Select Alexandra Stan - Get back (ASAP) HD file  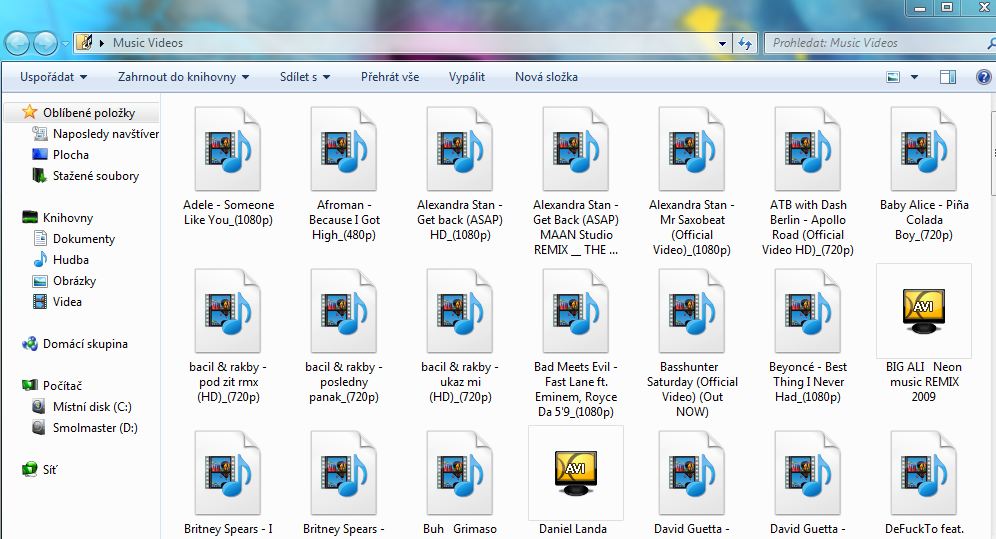tap(459, 175)
